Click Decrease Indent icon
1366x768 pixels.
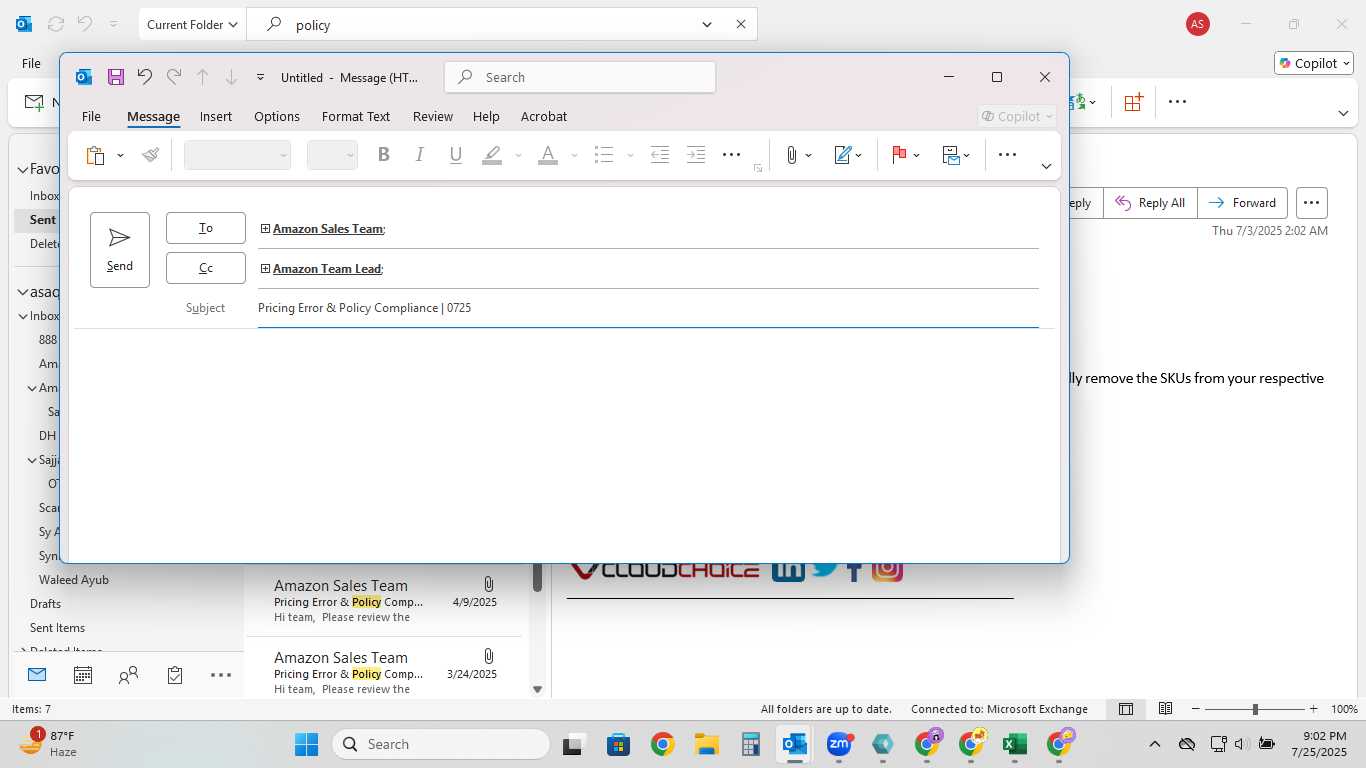[659, 155]
